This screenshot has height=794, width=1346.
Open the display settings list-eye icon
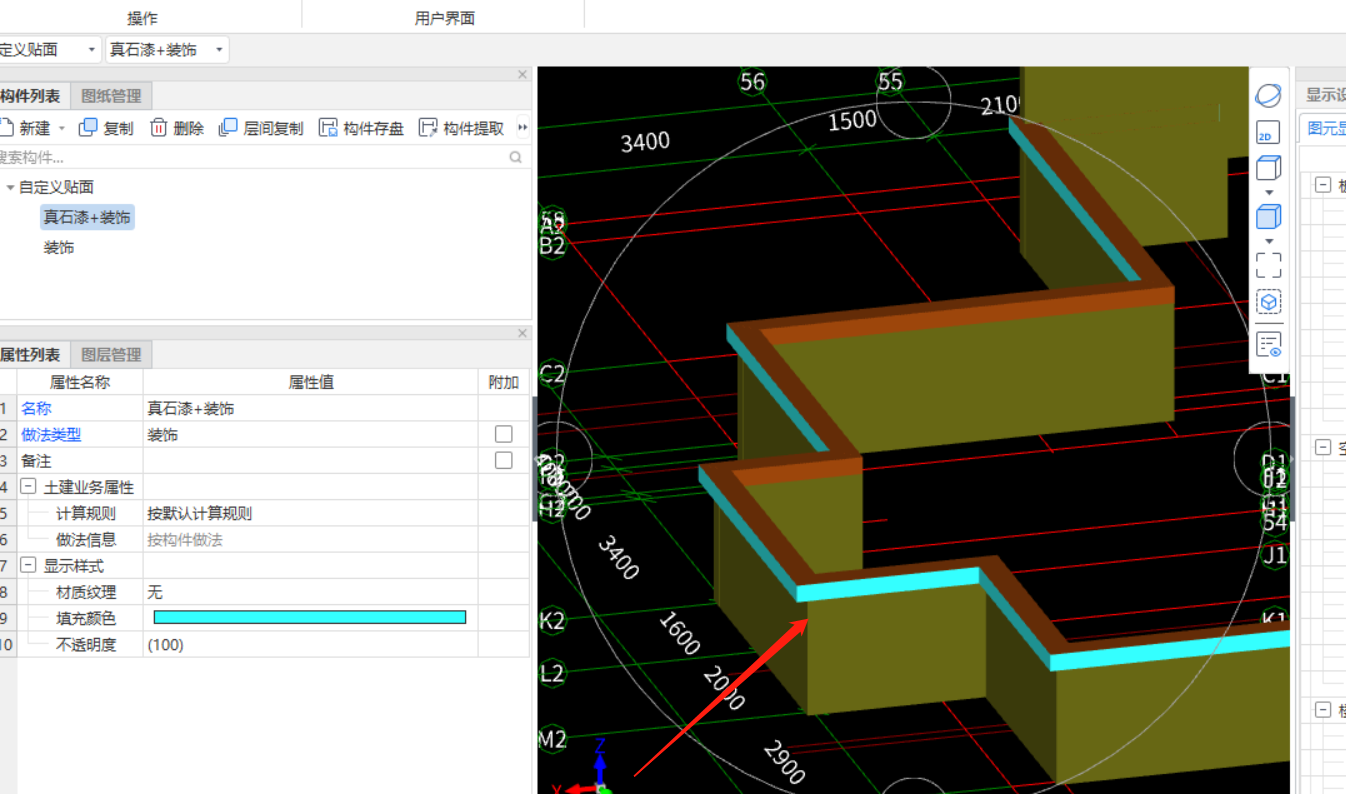[1268, 345]
